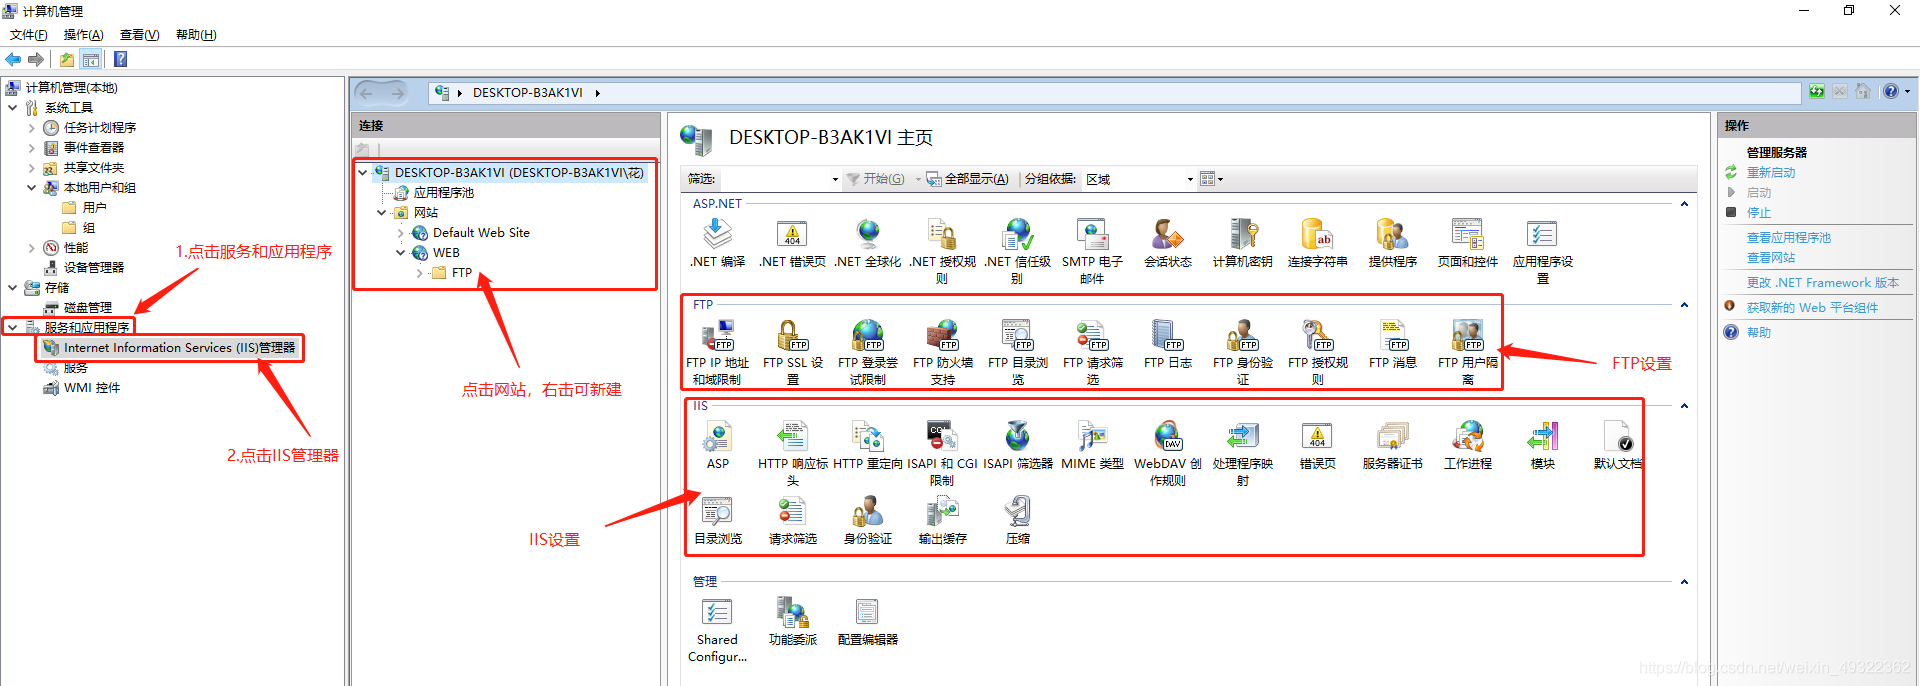Screen dimensions: 1920x686
Task: Select the FTP site node
Action: [461, 272]
